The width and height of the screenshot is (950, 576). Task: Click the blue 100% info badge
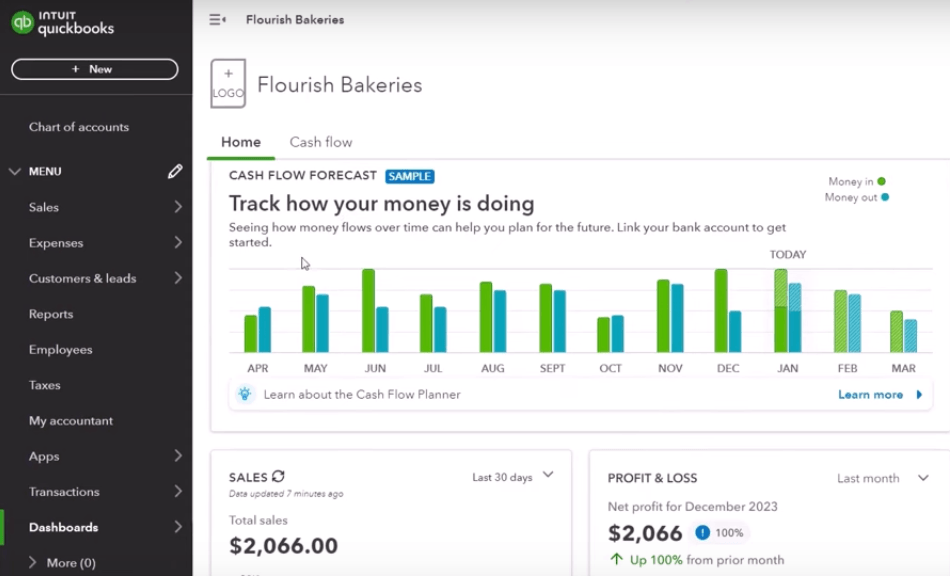701,533
